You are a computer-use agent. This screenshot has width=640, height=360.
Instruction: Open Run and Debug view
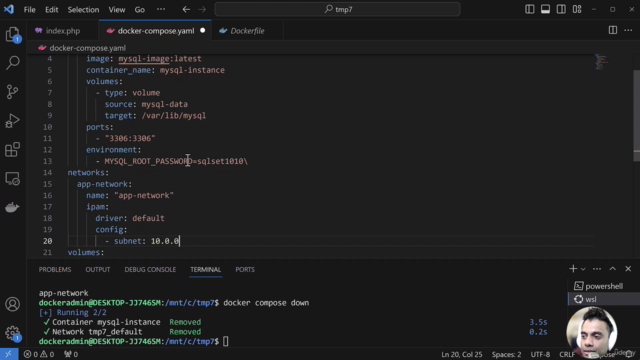tap(13, 121)
